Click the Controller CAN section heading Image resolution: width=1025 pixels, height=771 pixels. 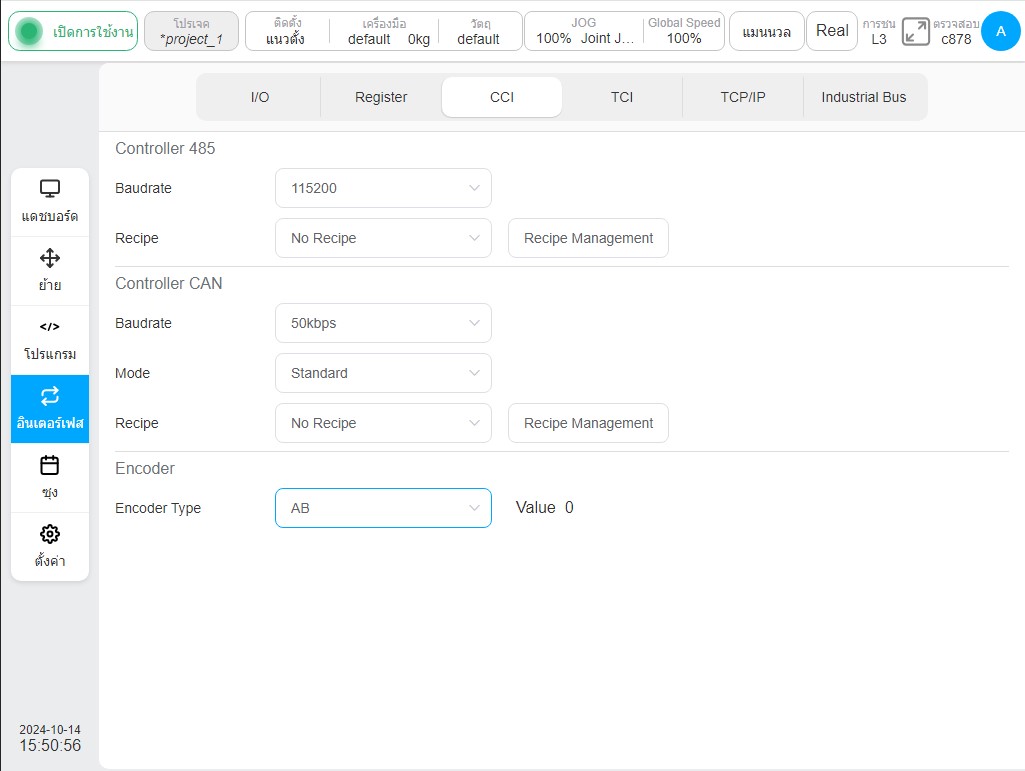(x=169, y=283)
